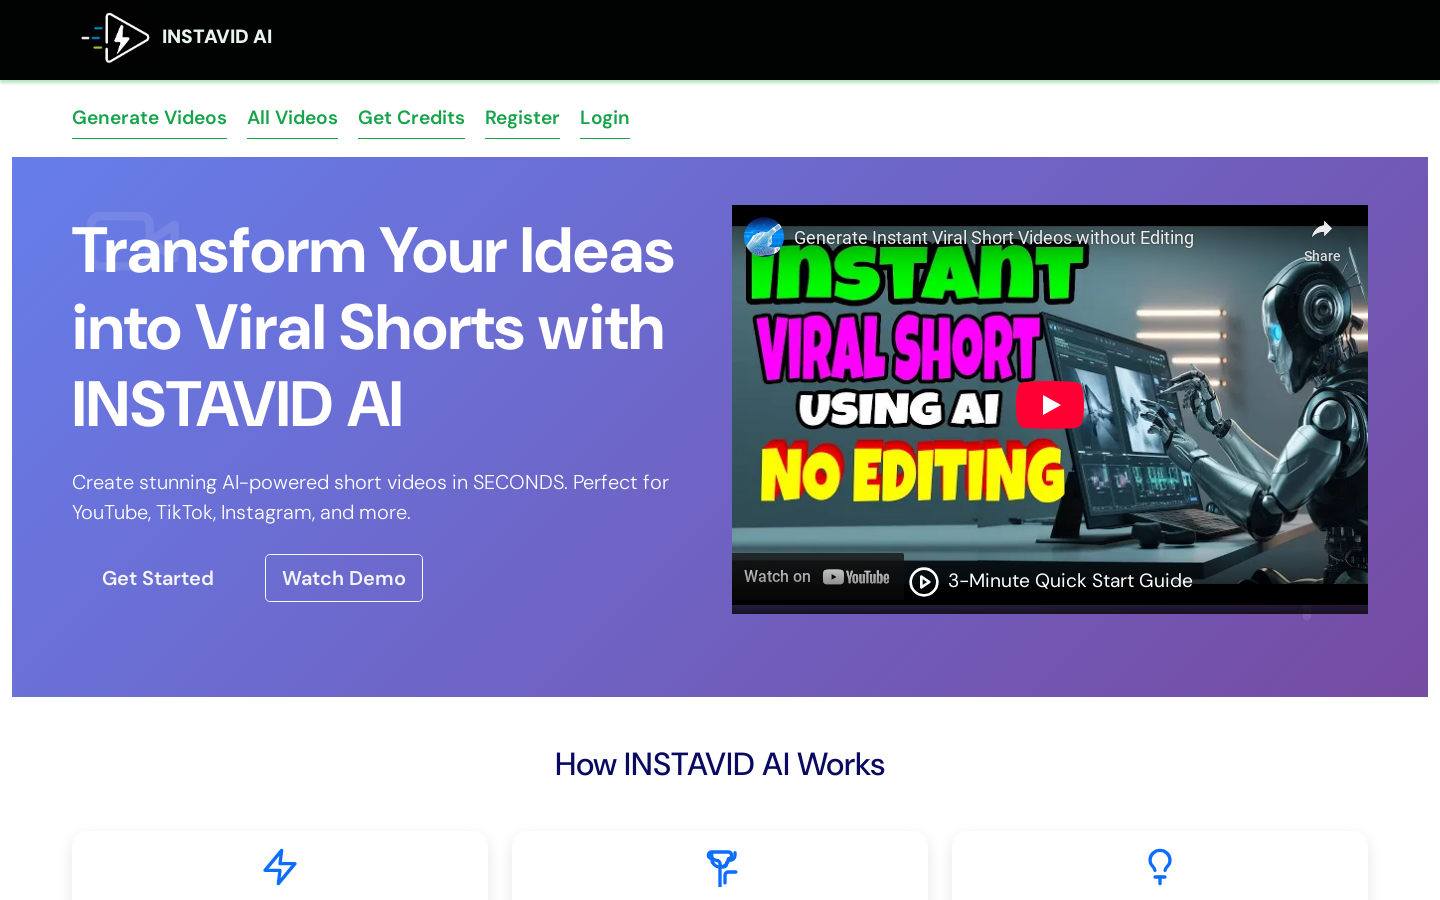Click the lightning bolt feature card icon

point(280,867)
